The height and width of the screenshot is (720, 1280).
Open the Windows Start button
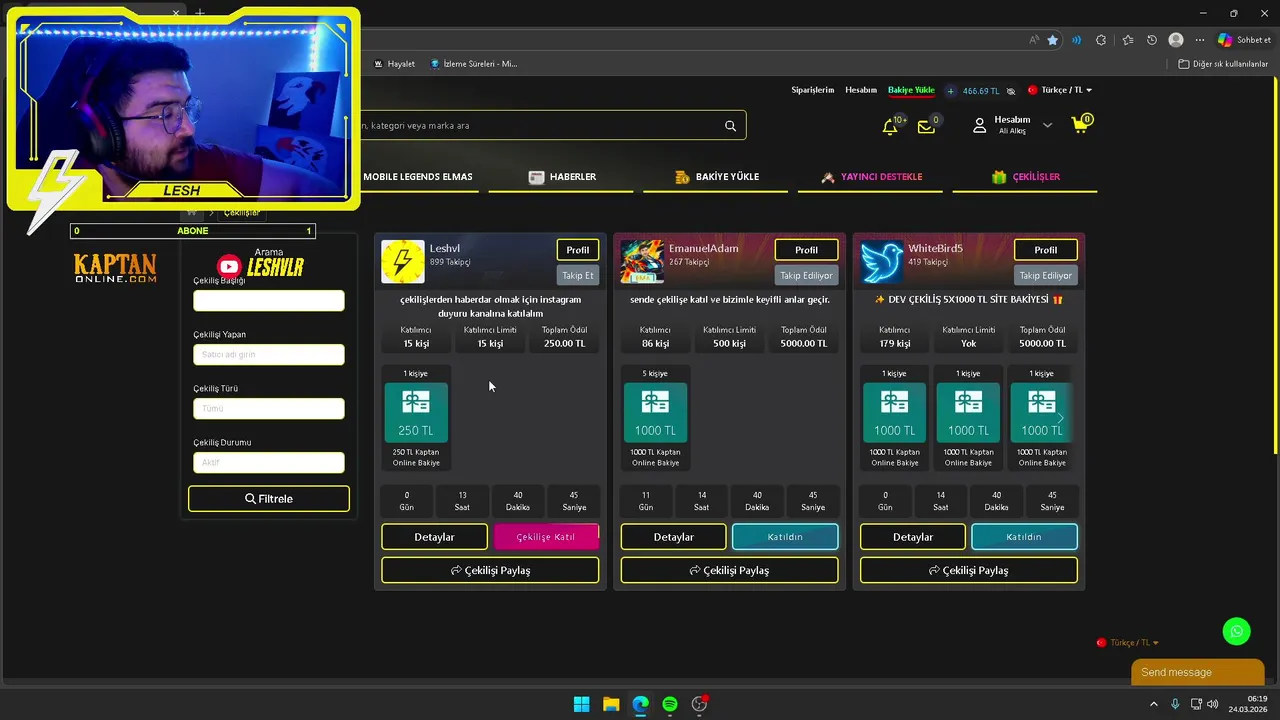tap(581, 704)
